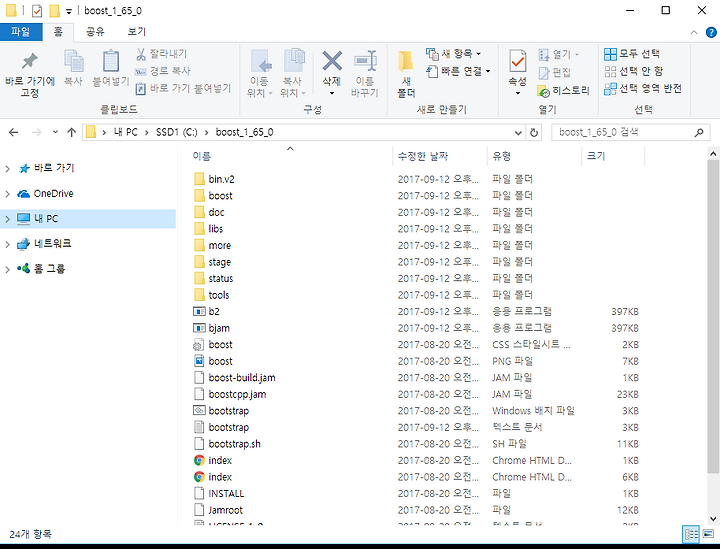
Task: Expand the address bar history dropdown
Action: (x=518, y=133)
